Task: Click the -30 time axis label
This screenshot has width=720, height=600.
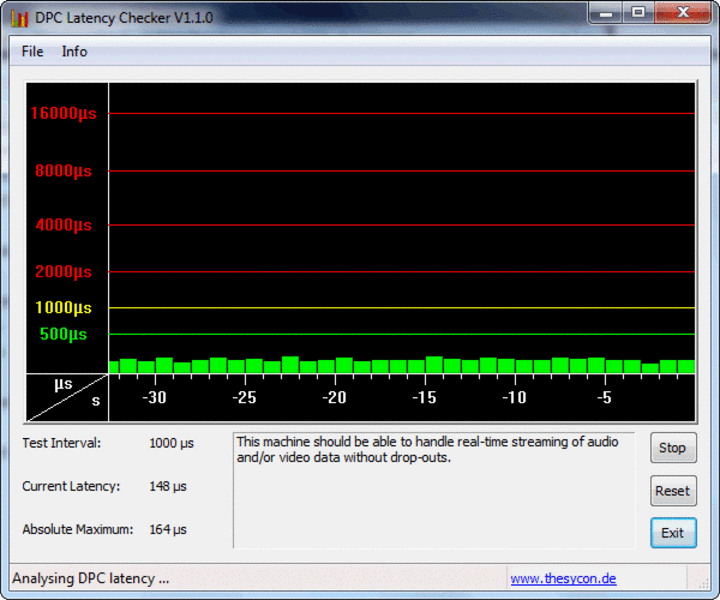Action: tap(154, 398)
